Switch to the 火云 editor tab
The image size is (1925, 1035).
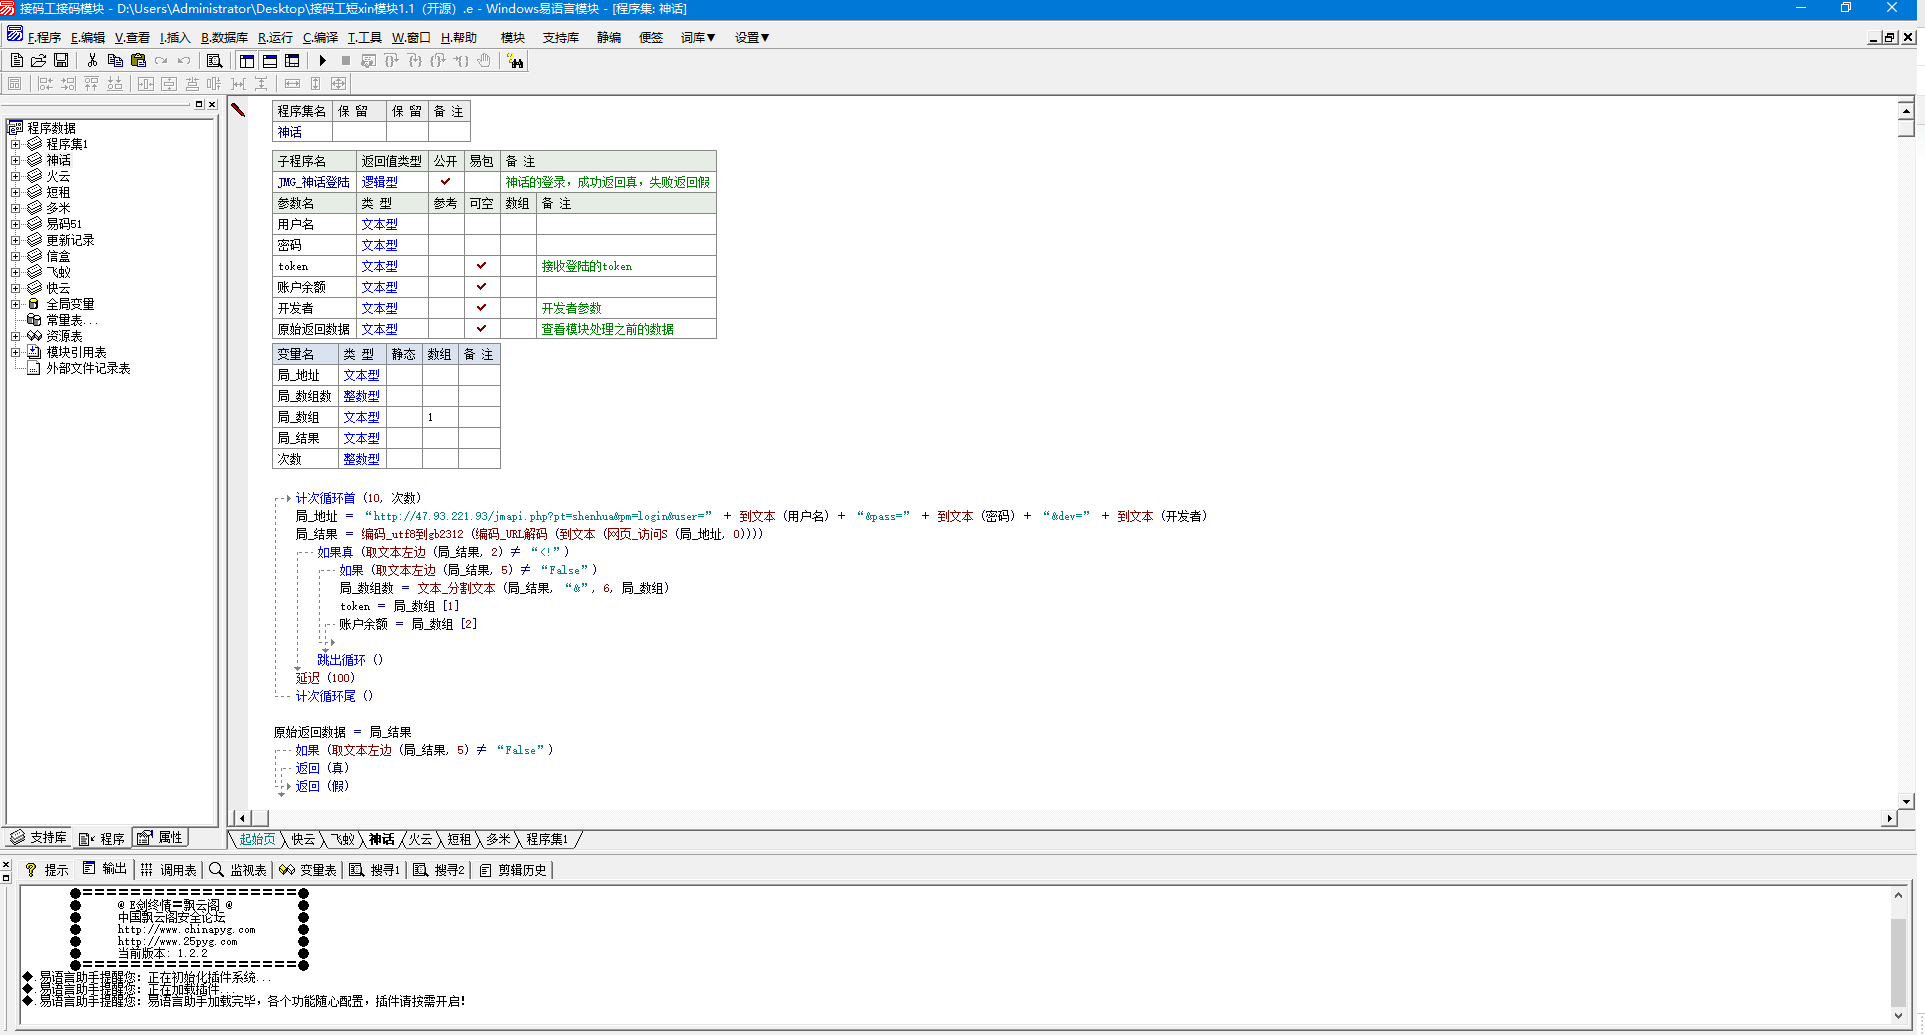(x=420, y=839)
